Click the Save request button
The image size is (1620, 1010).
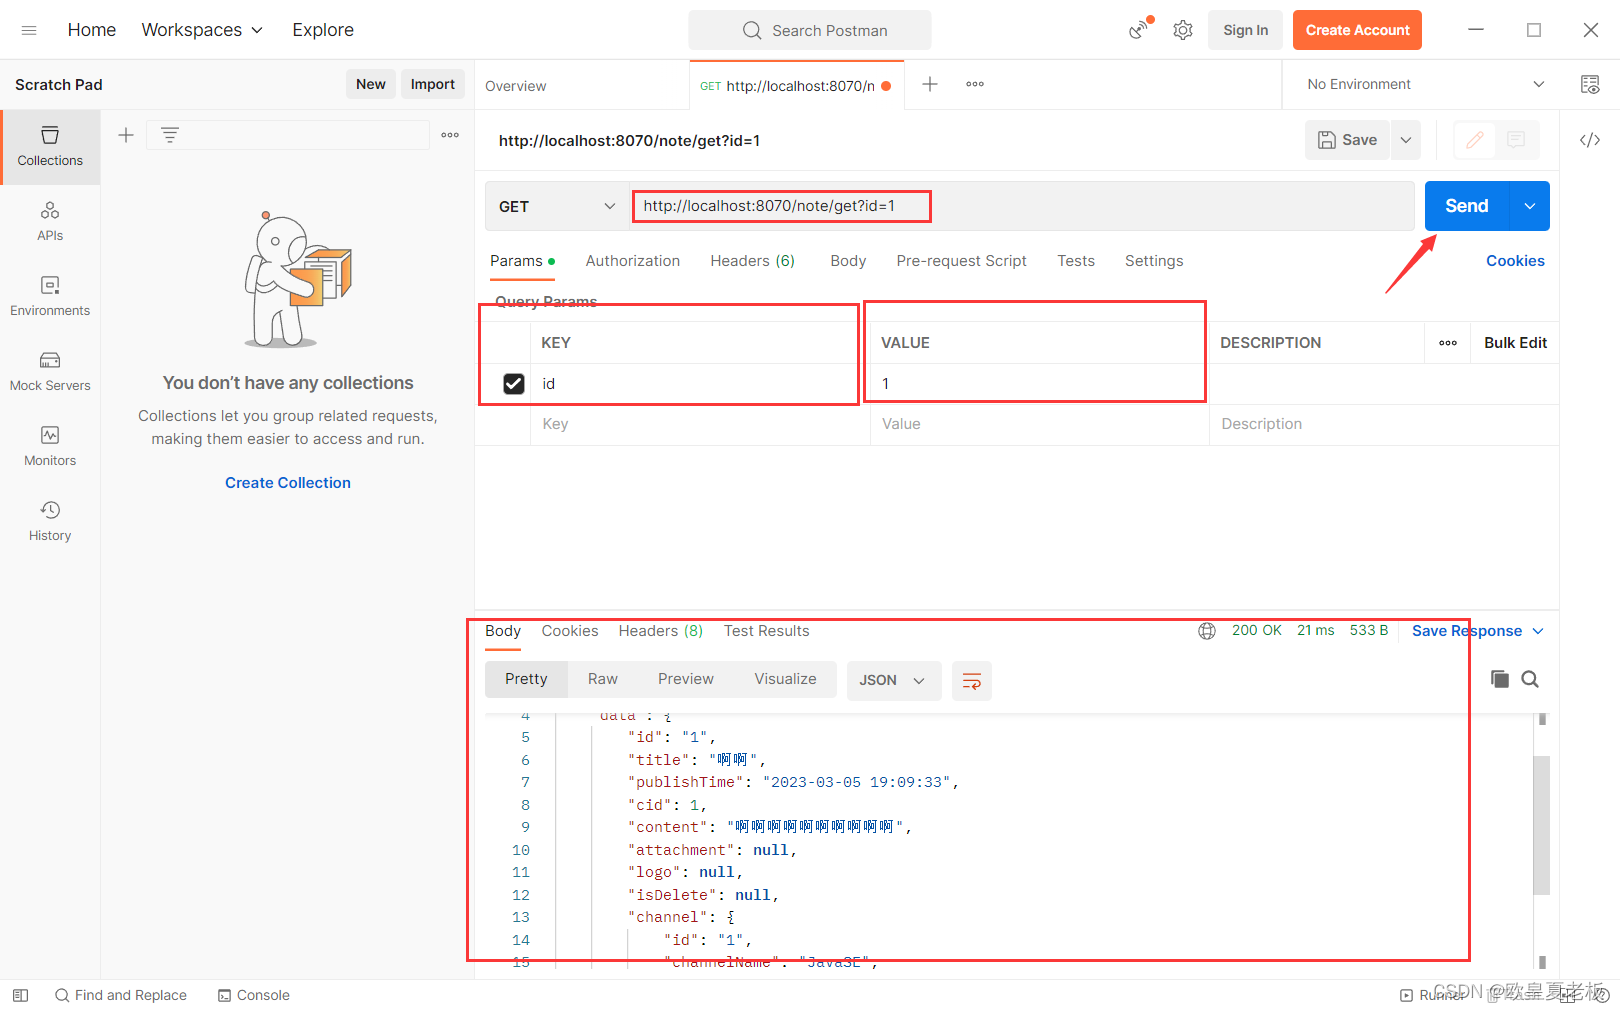1348,140
